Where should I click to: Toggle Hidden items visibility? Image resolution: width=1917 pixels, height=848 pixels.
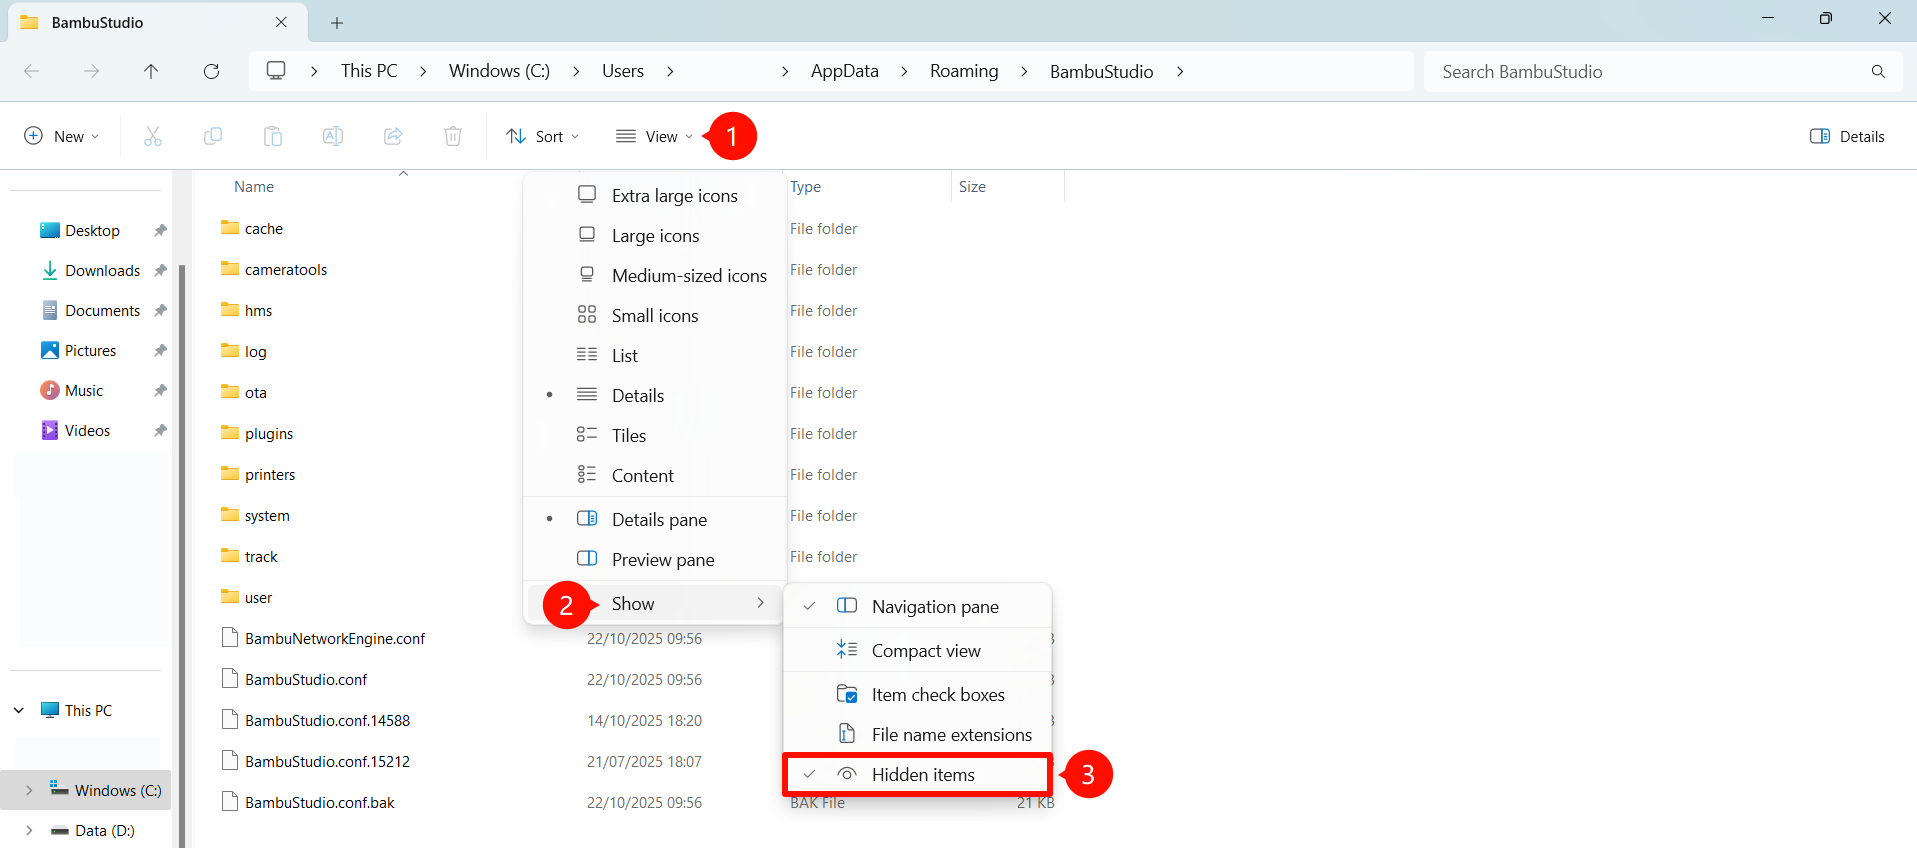click(917, 774)
